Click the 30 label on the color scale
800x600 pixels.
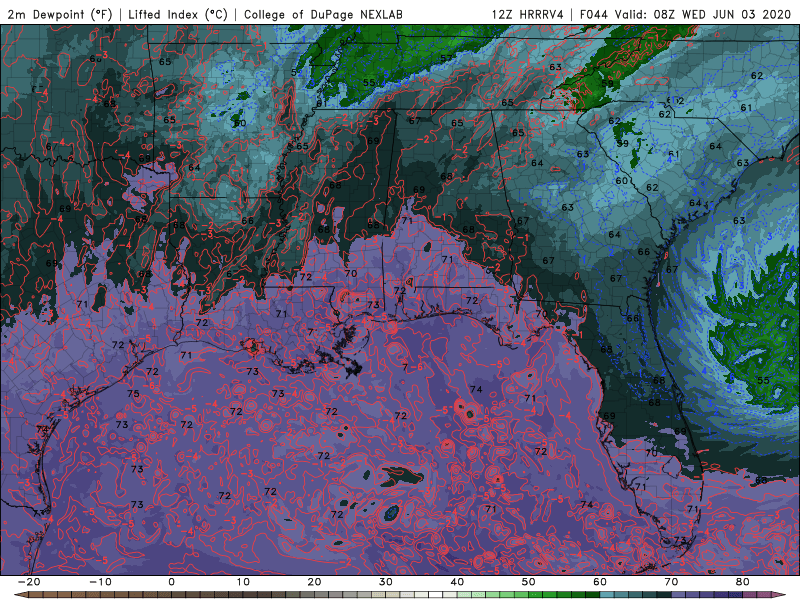[x=386, y=582]
